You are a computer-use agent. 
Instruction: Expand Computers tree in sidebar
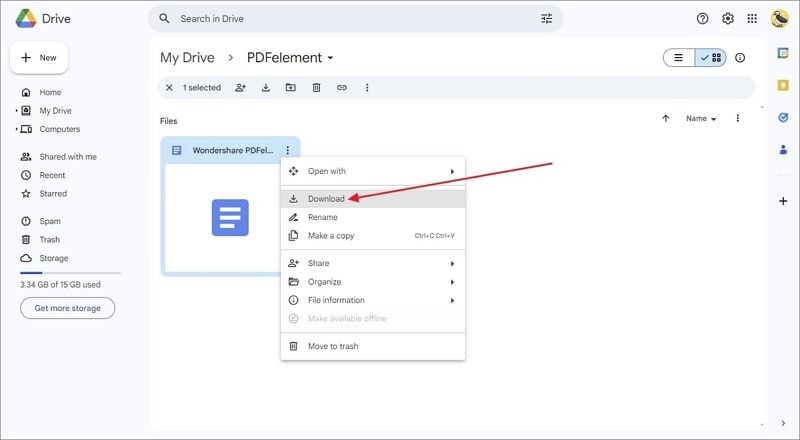click(16, 129)
